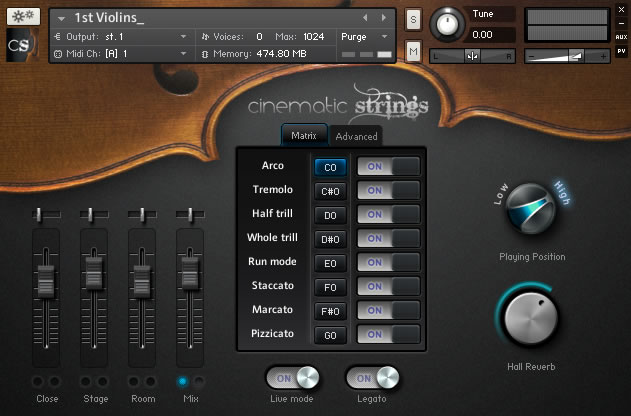Select the Staccato F0 keyswitch
631x416 pixels.
[x=330, y=287]
